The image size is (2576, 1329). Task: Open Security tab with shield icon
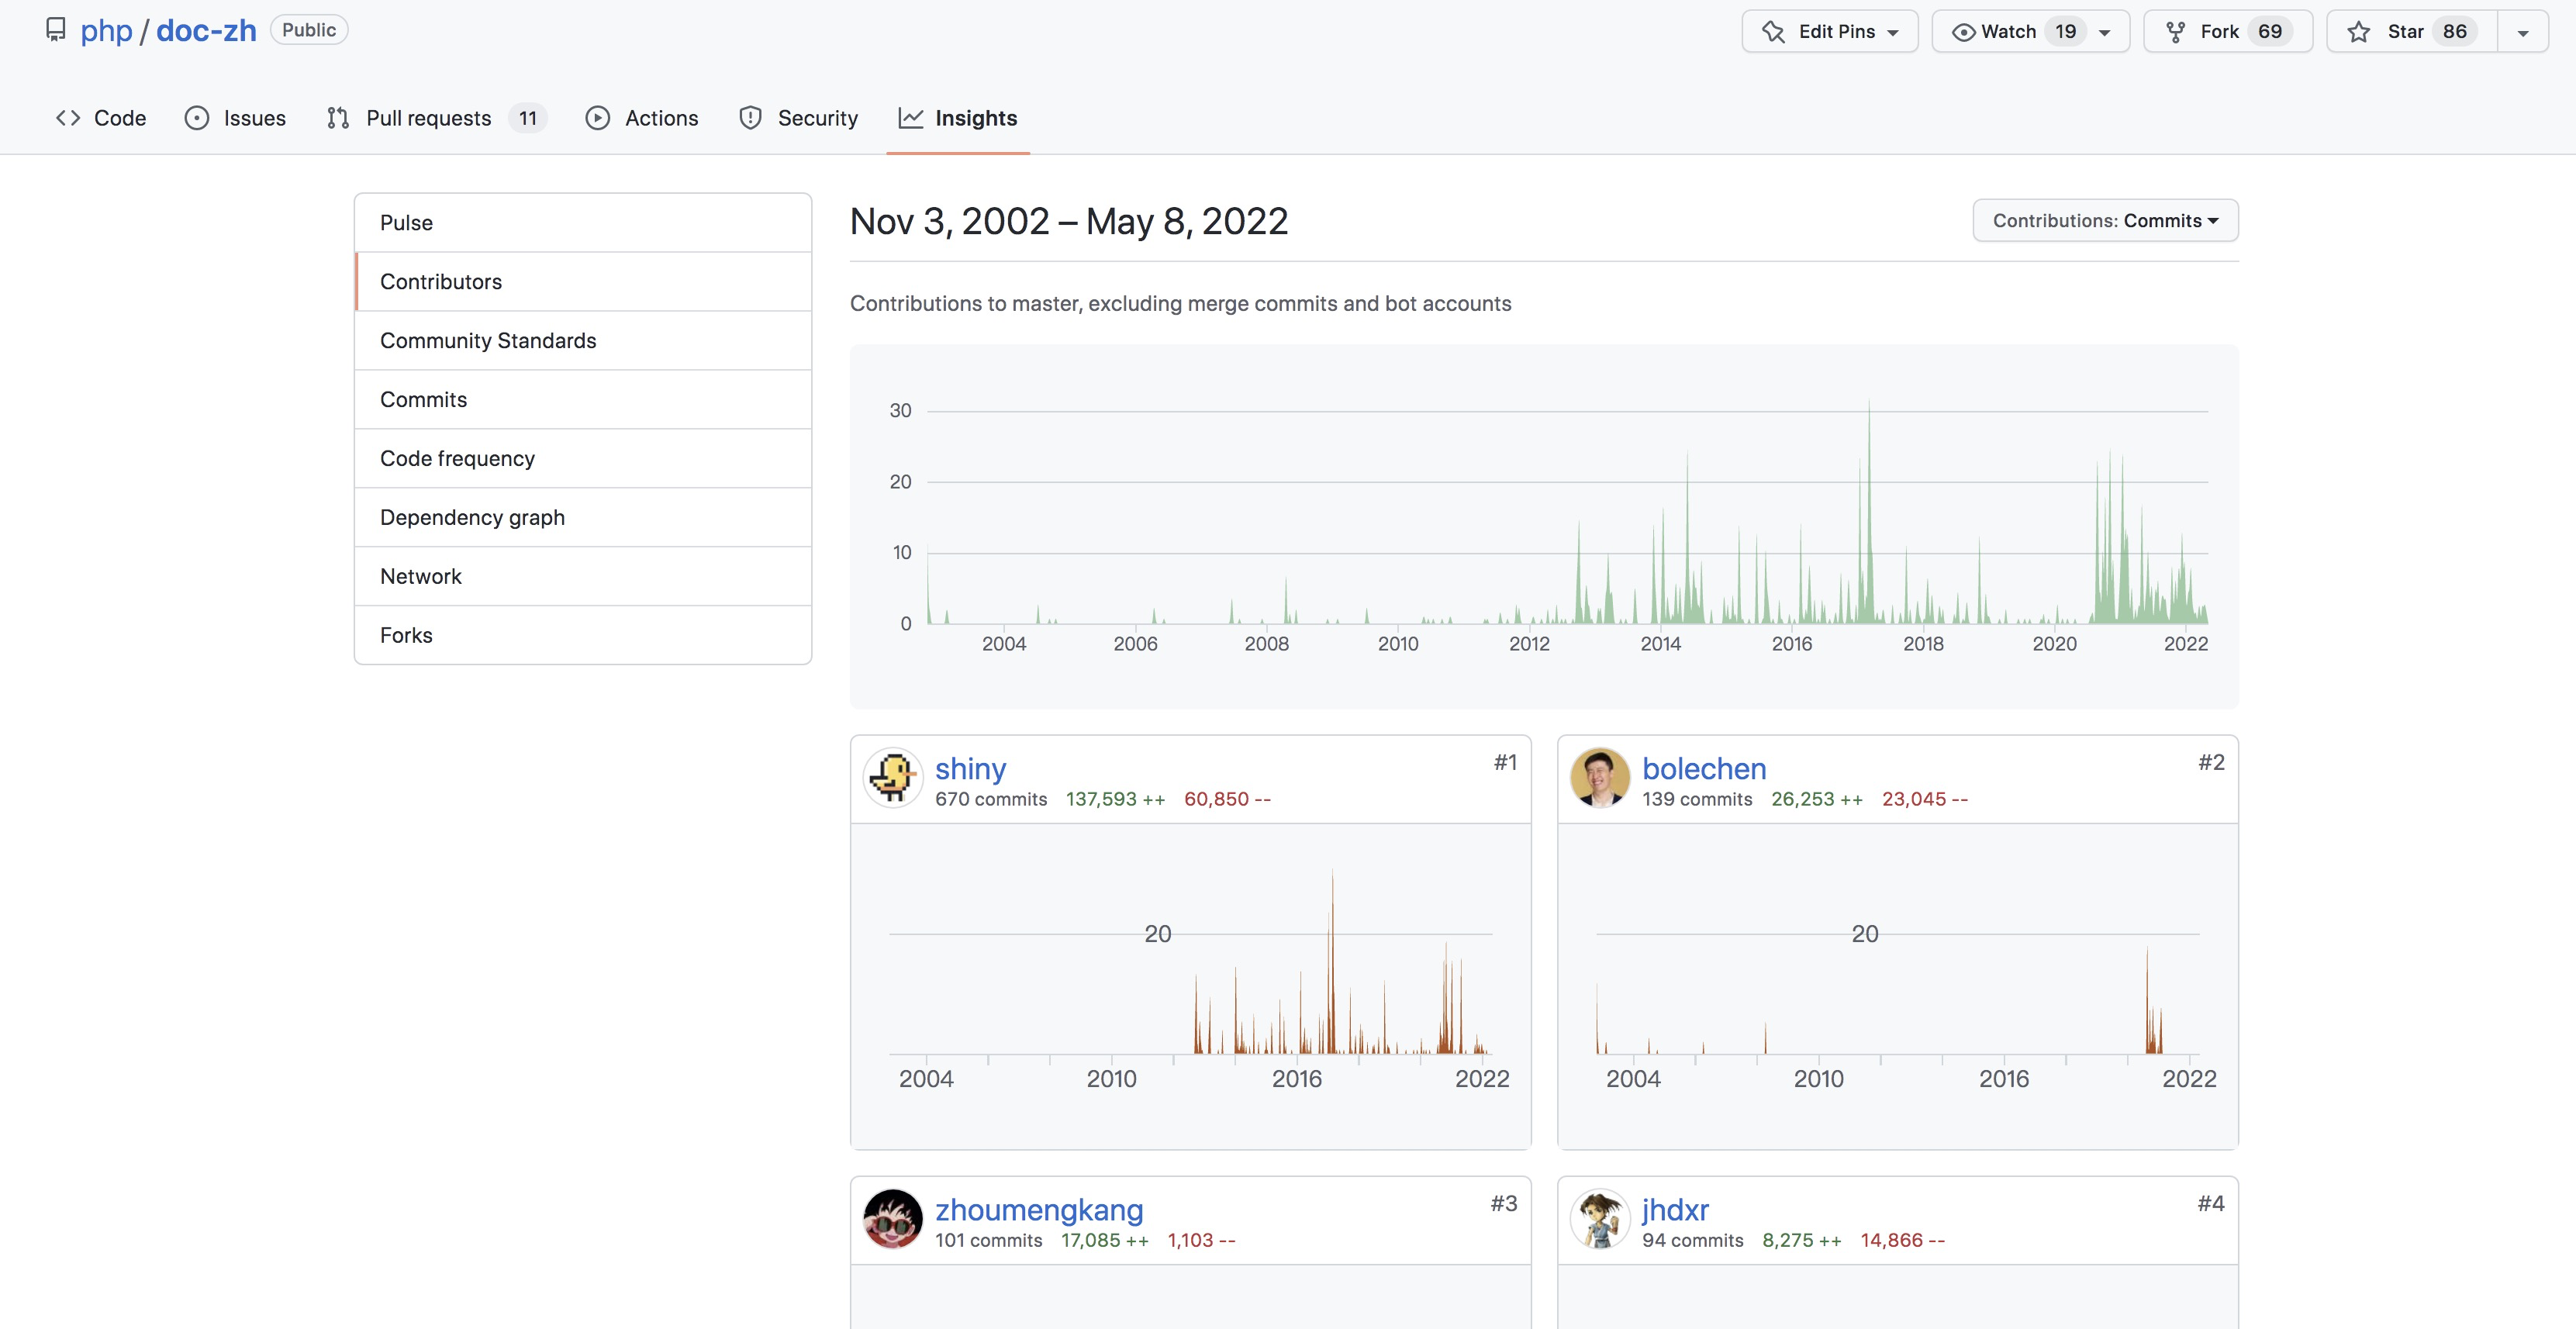click(798, 118)
